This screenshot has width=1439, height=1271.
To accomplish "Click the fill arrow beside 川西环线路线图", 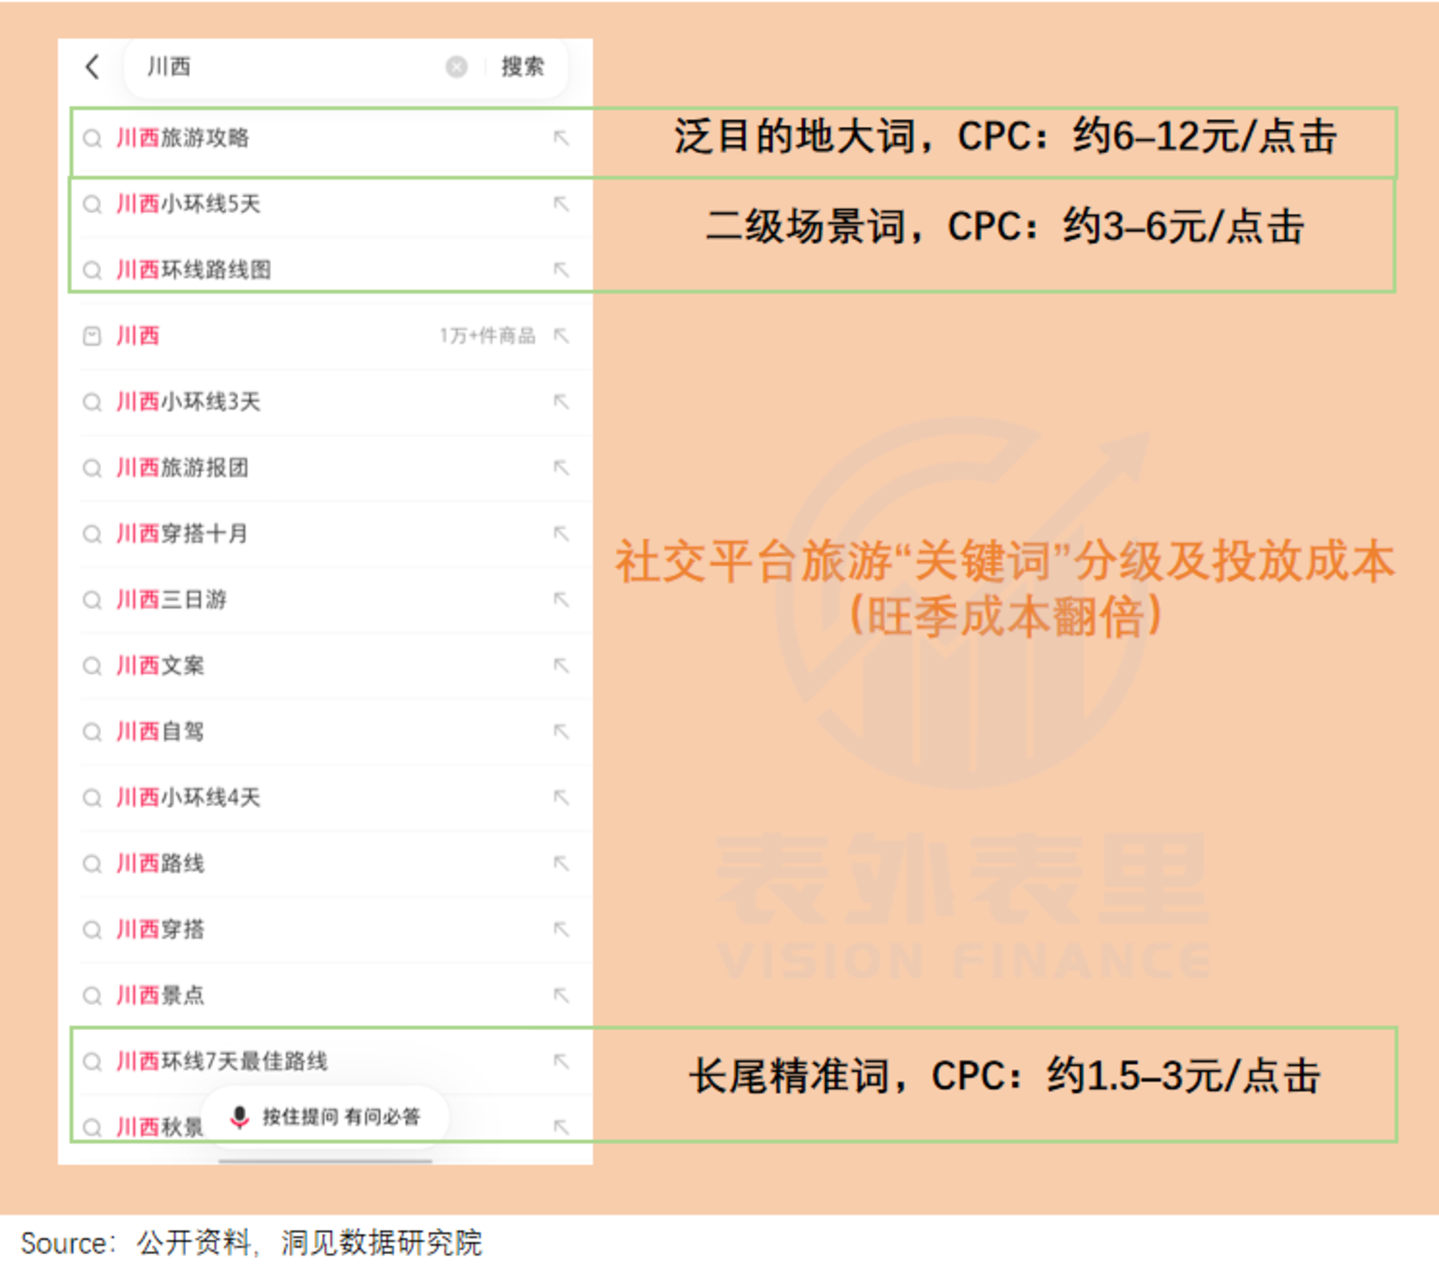I will tap(561, 270).
